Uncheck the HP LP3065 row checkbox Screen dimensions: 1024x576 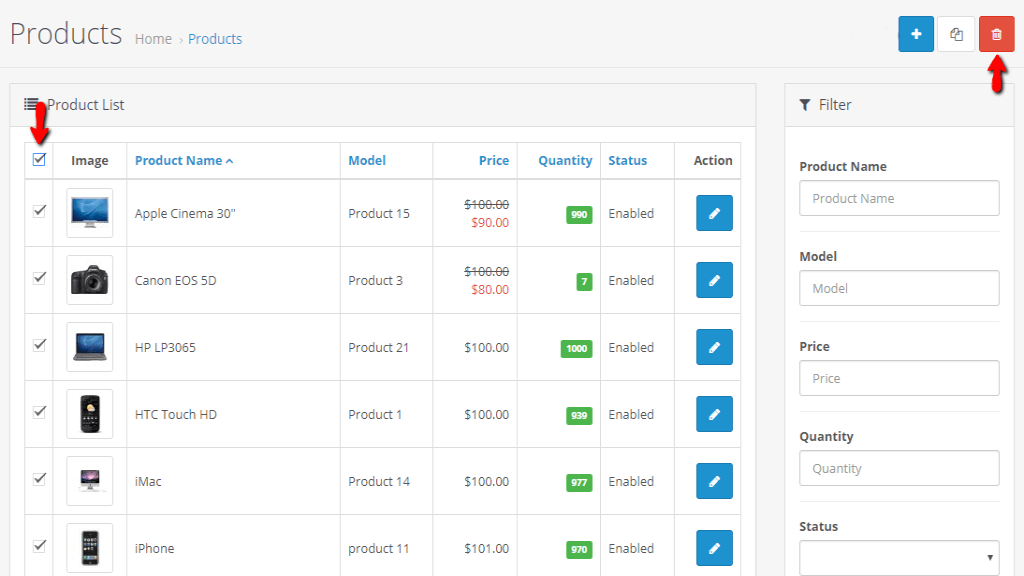[x=39, y=347]
